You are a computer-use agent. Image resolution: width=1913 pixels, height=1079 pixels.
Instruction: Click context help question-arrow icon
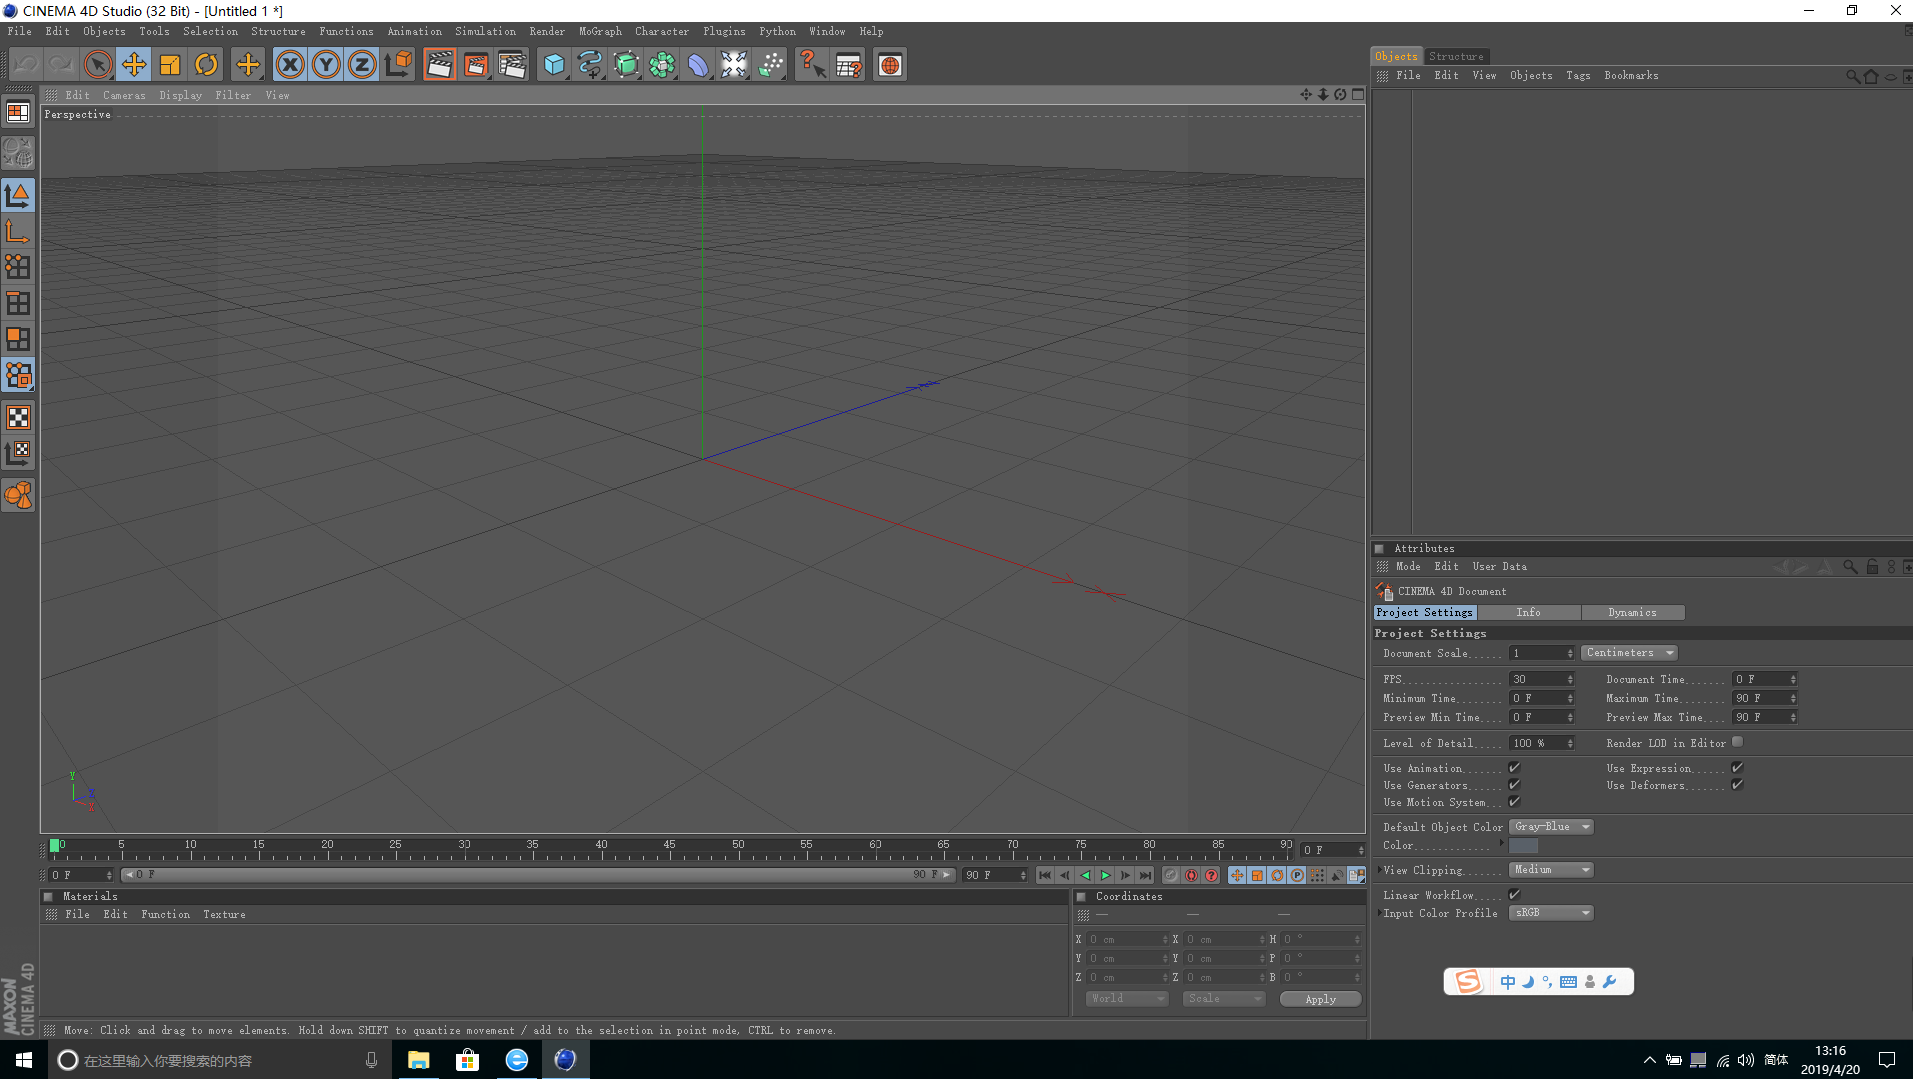pyautogui.click(x=812, y=65)
